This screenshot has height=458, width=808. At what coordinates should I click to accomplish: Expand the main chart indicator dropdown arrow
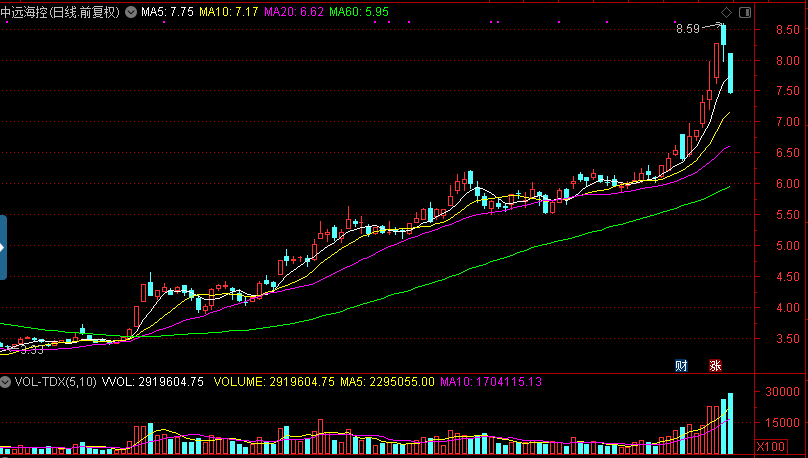130,12
